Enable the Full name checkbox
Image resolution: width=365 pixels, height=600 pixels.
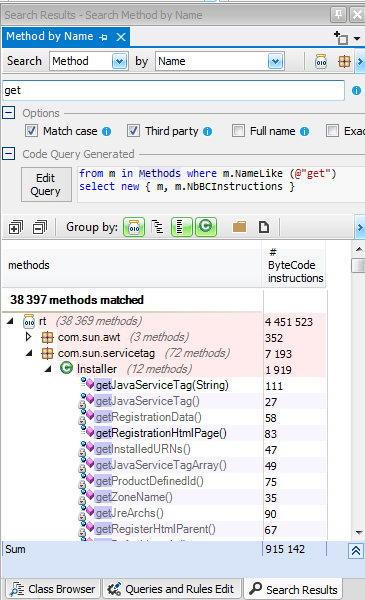pos(238,131)
